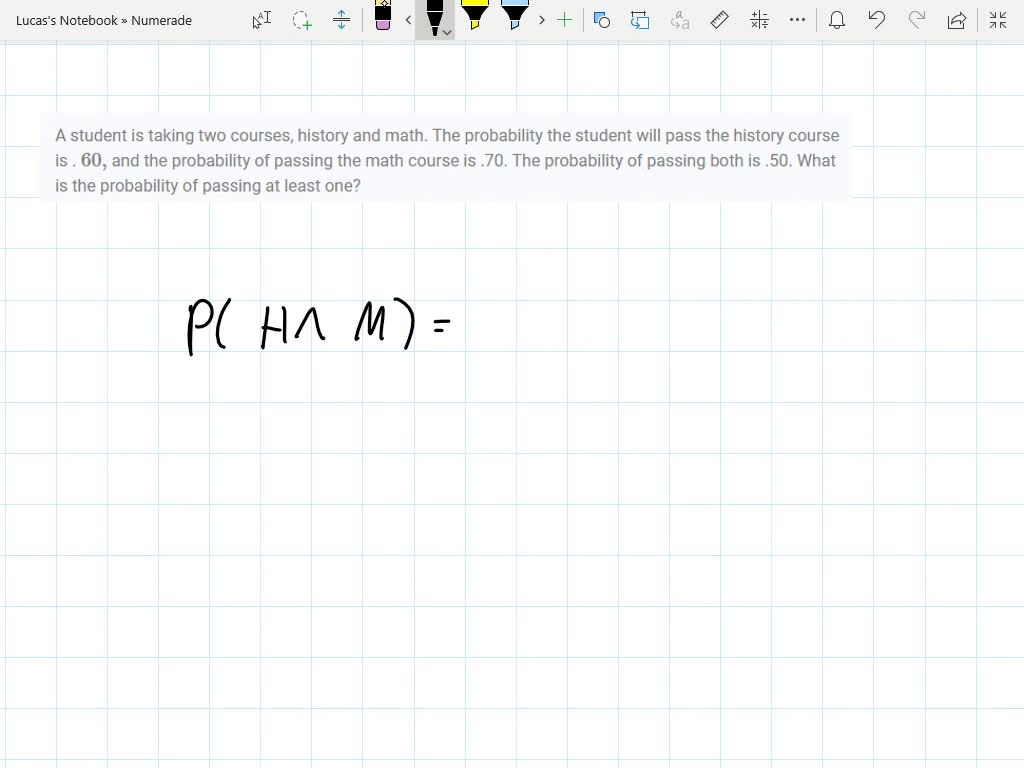Select the text selection tool
Viewport: 1024px width, 768px height.
tap(261, 20)
